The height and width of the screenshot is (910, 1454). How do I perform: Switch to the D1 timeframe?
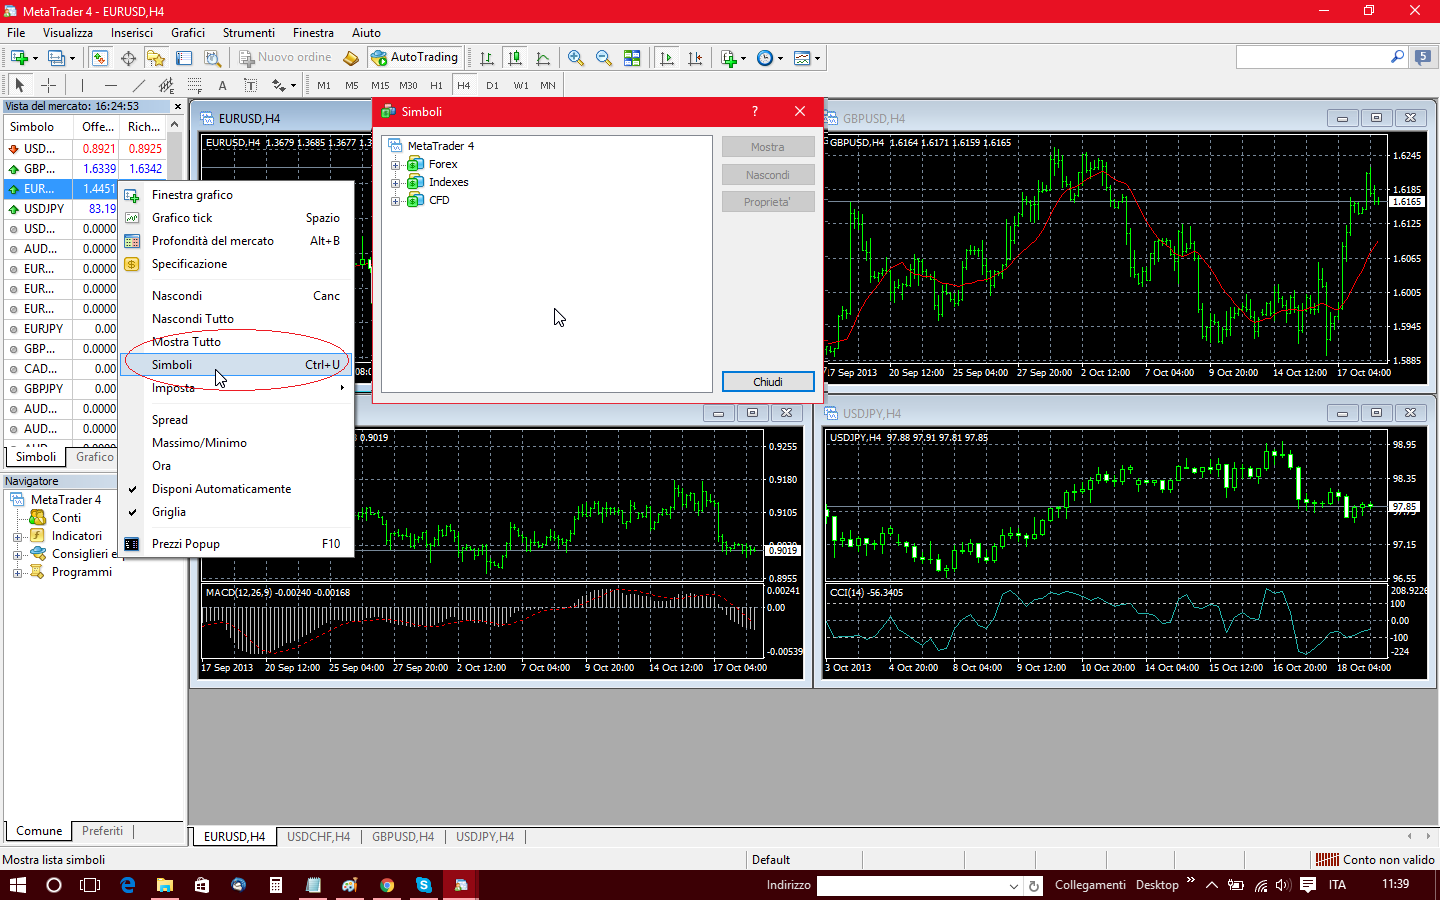(x=492, y=85)
